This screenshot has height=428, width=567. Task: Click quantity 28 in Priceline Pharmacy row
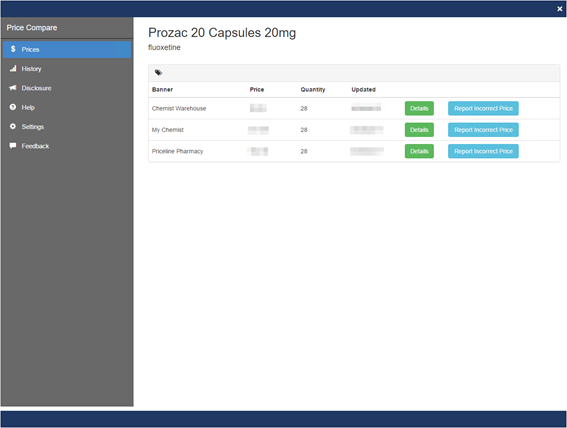tap(304, 151)
